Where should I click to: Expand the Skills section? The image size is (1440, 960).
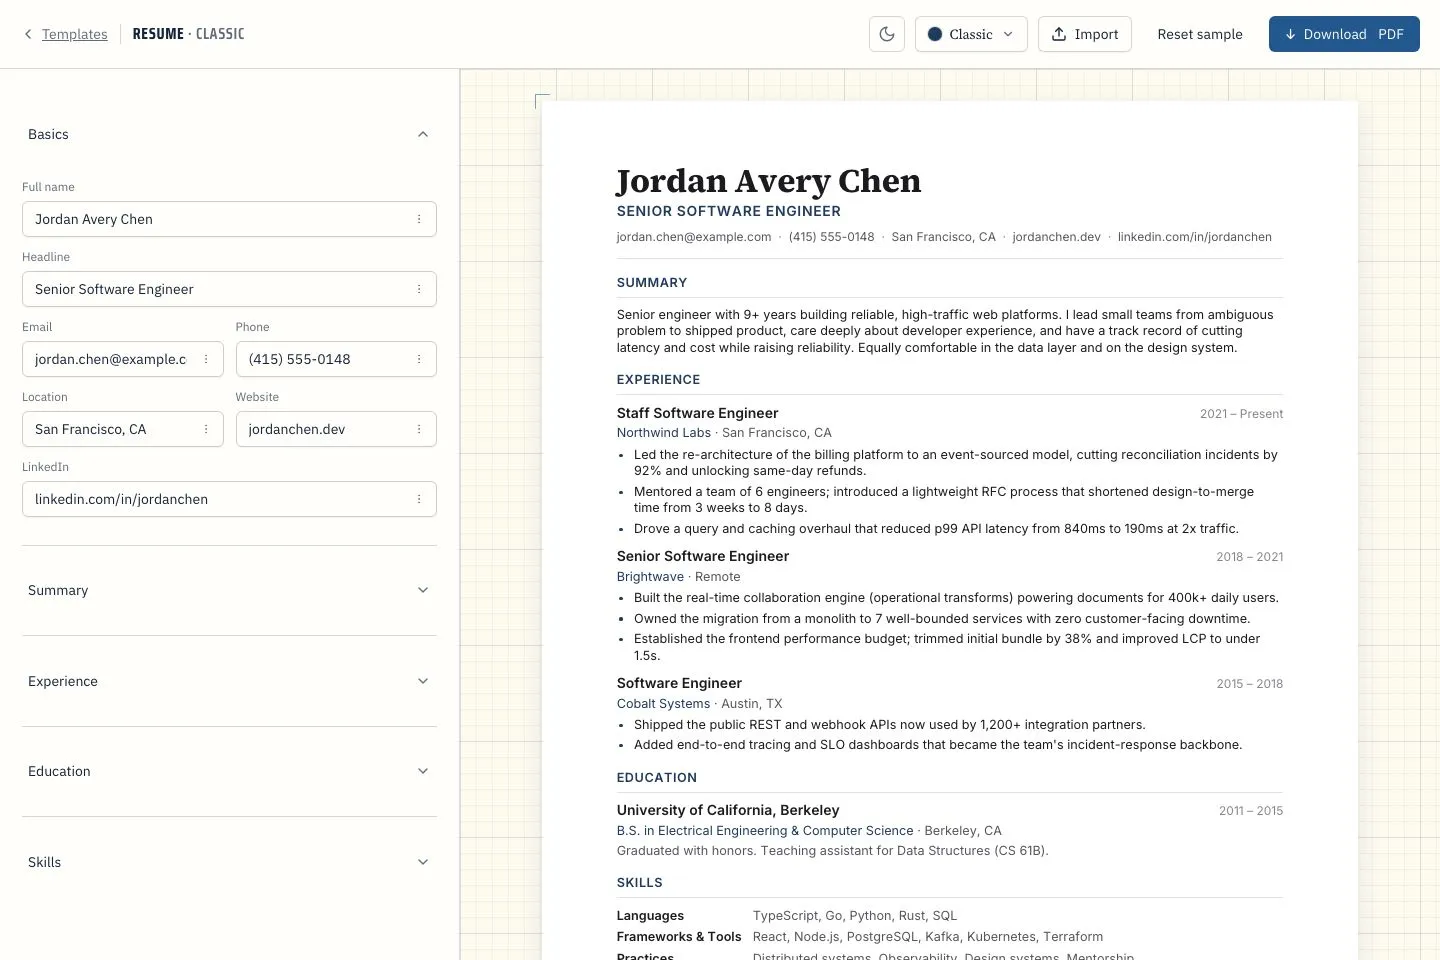pyautogui.click(x=229, y=862)
